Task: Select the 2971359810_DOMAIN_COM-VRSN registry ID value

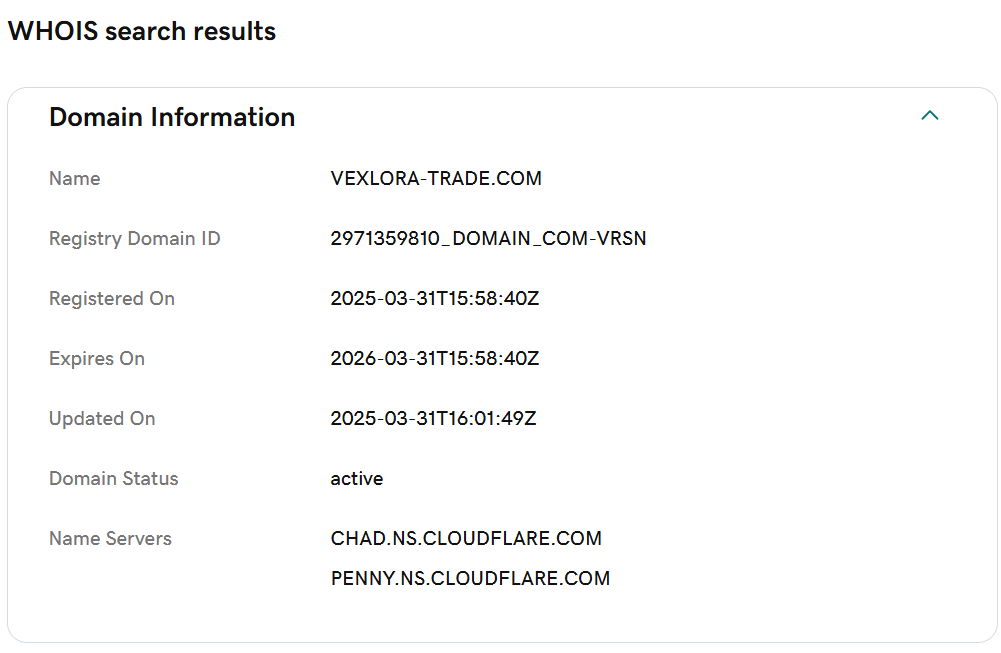Action: pyautogui.click(x=488, y=239)
